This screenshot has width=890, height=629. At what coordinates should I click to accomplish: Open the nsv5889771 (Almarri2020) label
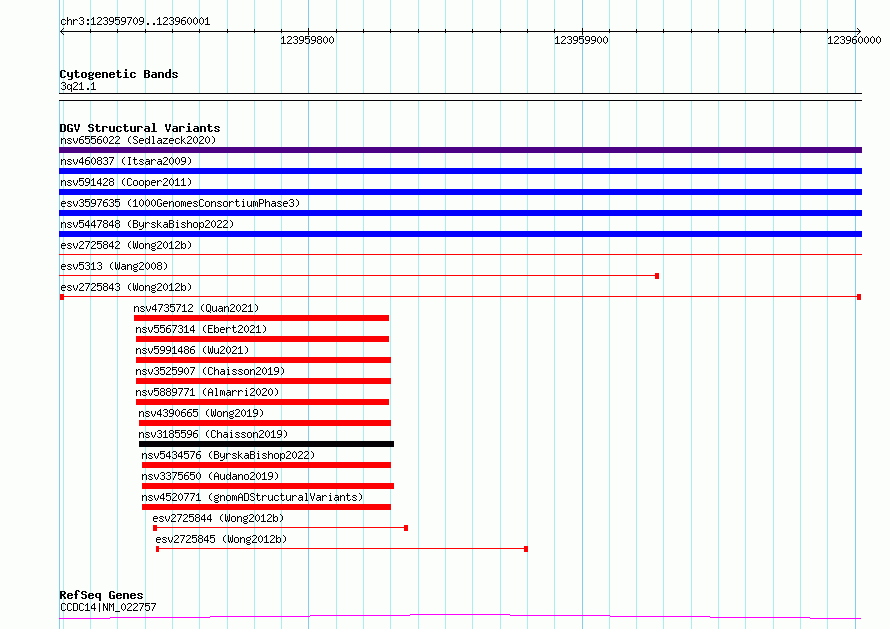click(x=207, y=392)
